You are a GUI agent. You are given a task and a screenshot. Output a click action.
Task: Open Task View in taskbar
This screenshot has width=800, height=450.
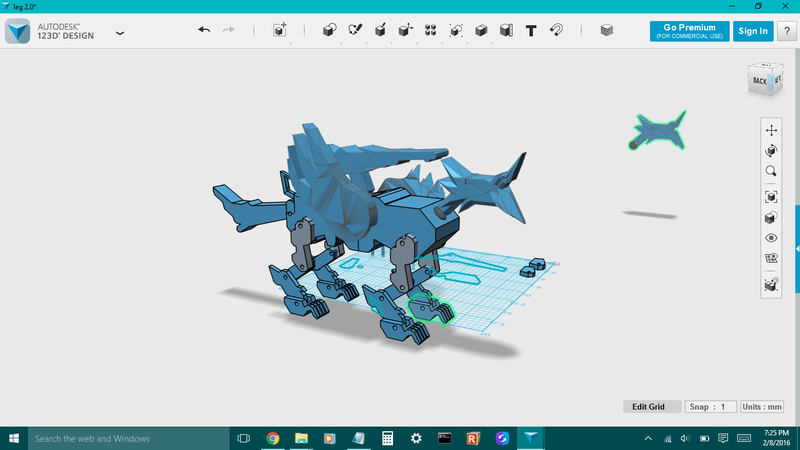pyautogui.click(x=244, y=438)
